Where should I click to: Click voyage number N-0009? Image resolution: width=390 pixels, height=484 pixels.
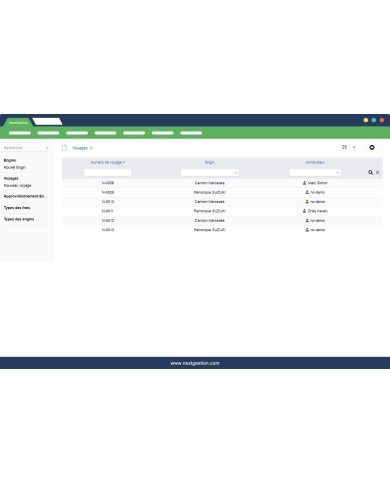108,192
